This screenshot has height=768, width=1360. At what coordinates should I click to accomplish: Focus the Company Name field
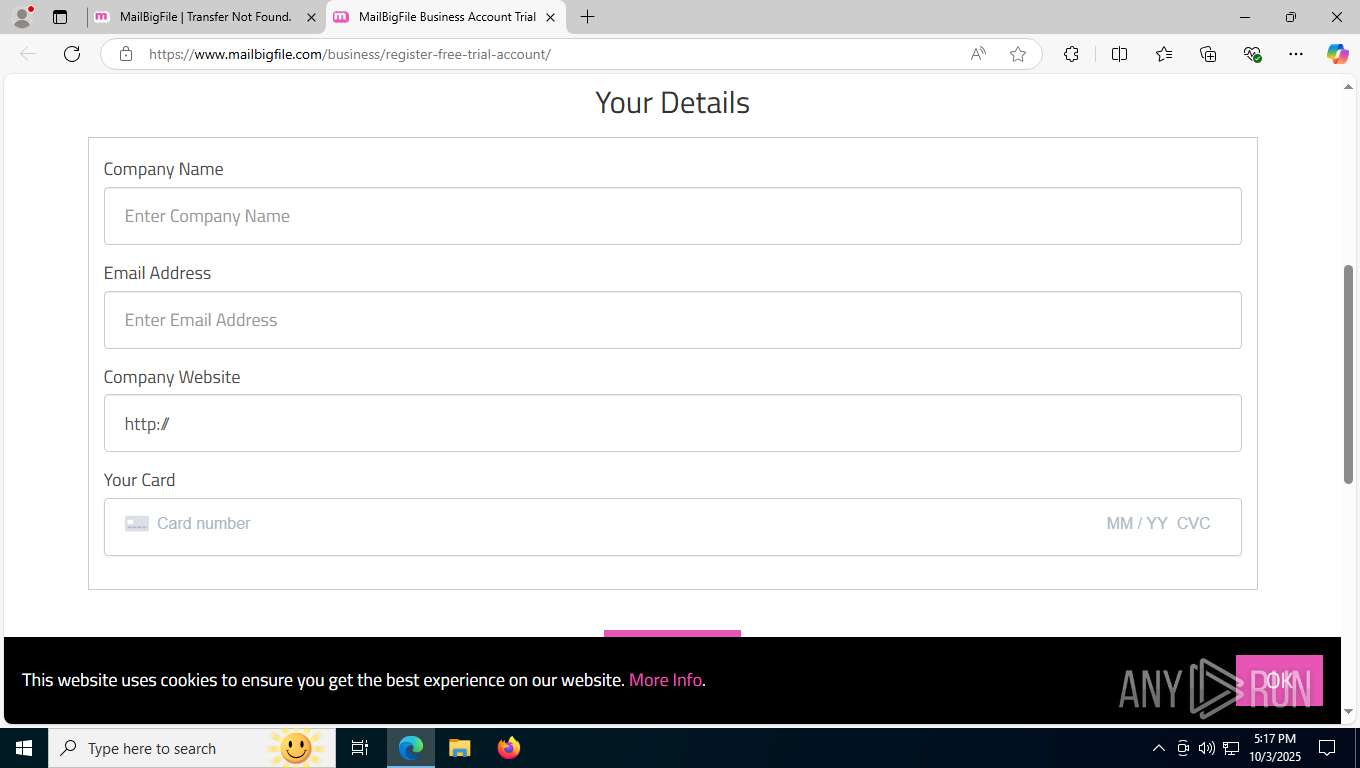point(672,216)
